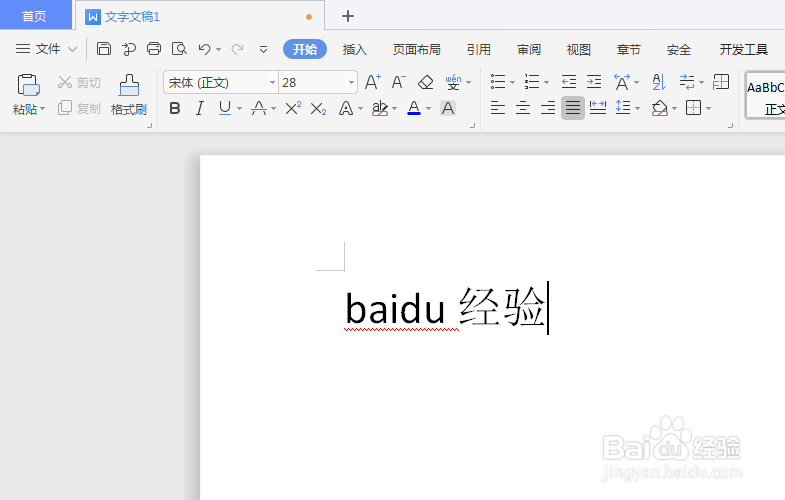785x500 pixels.
Task: Click the numbered list icon
Action: tap(532, 82)
